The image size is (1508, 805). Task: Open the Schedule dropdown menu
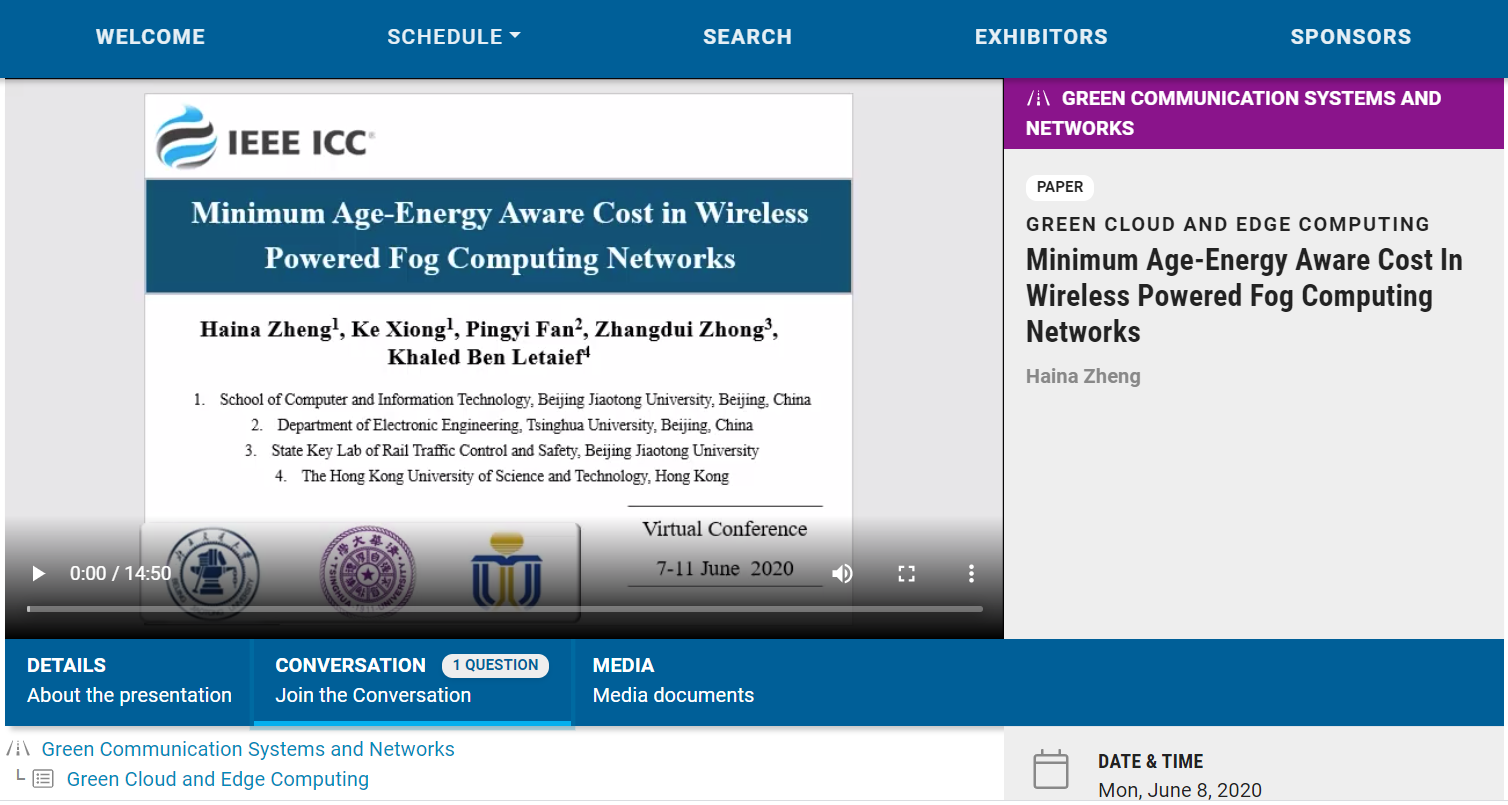[453, 37]
